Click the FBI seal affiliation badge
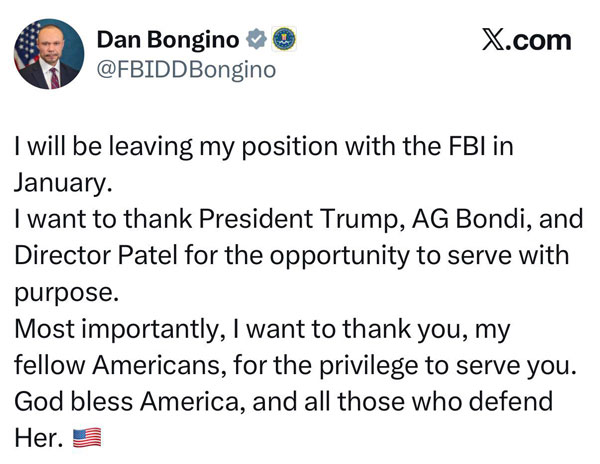 pos(283,40)
